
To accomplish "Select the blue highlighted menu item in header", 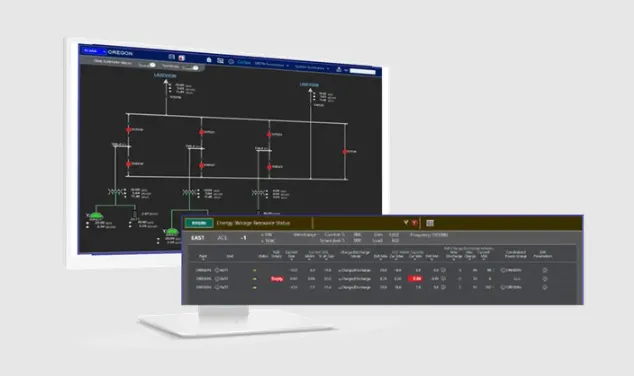I will point(244,62).
